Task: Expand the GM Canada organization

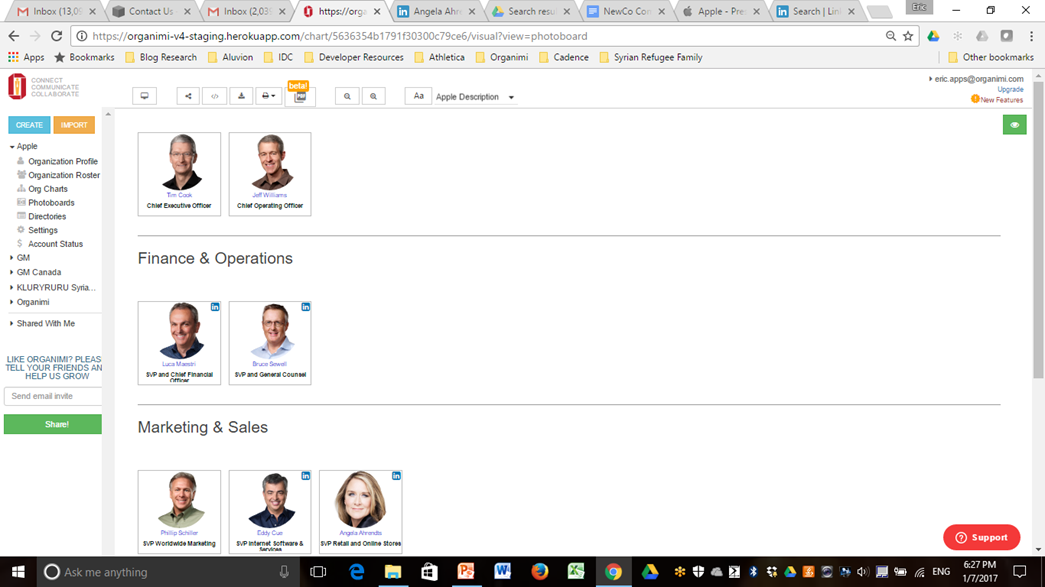Action: [12, 273]
